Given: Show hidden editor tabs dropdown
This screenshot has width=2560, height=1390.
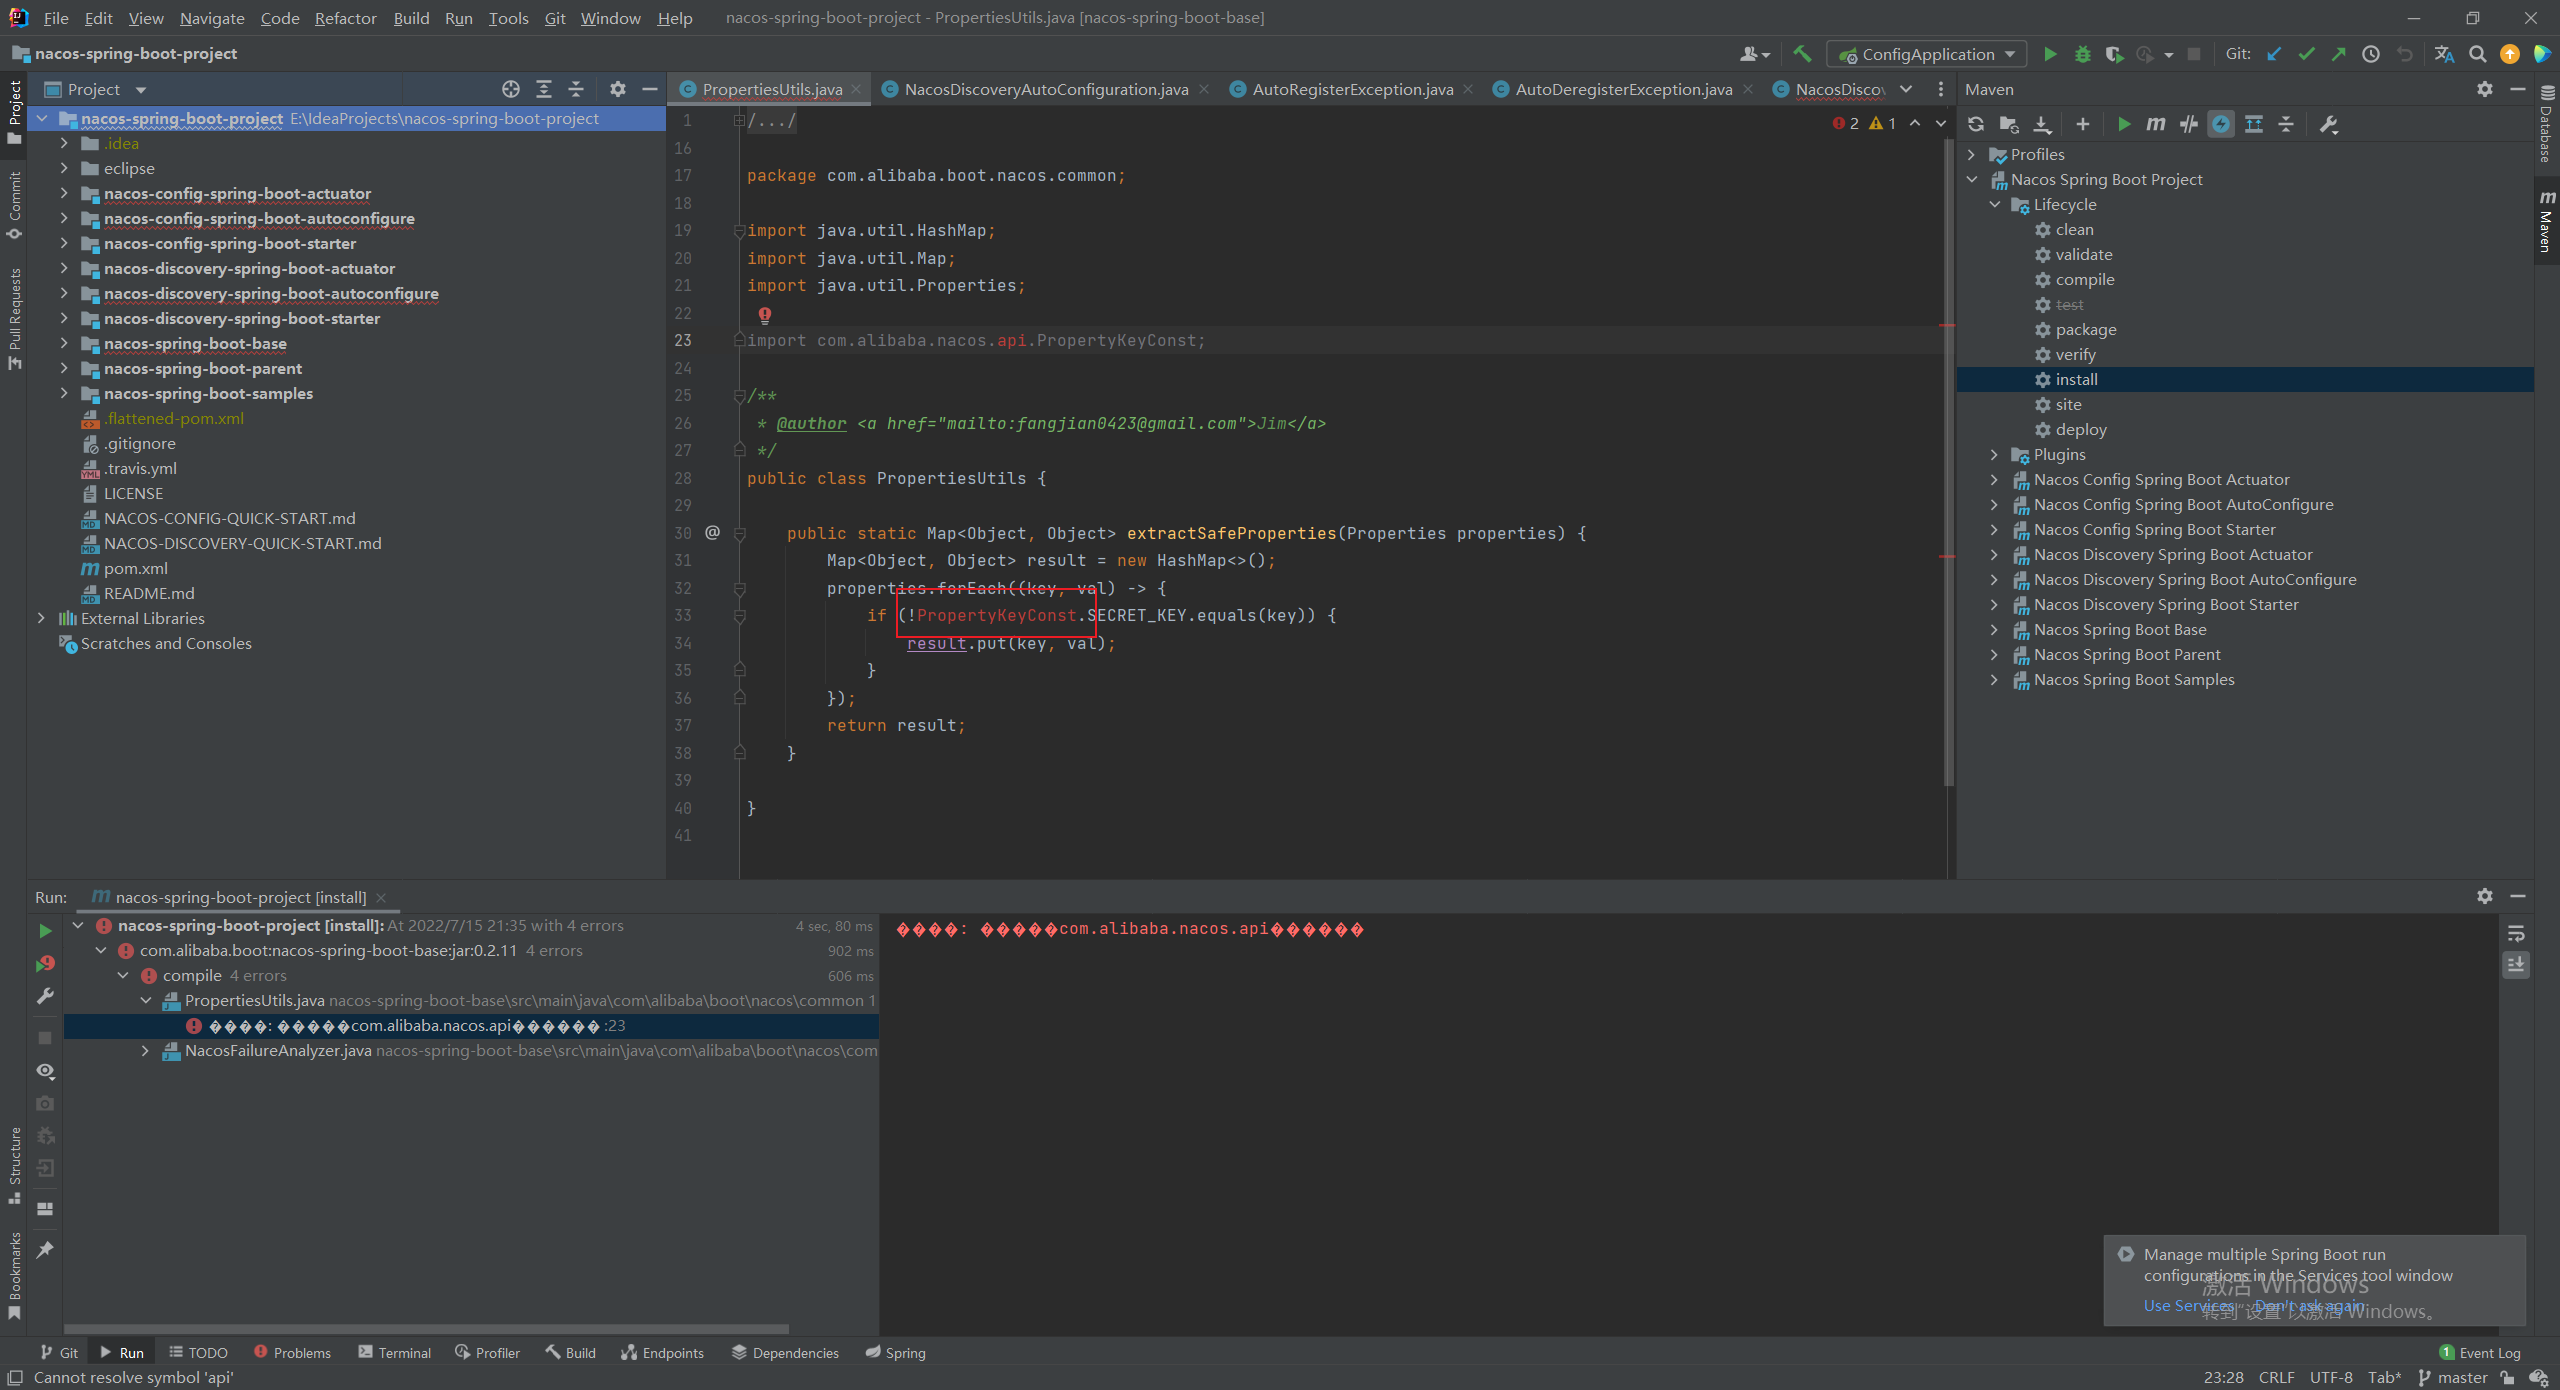Looking at the screenshot, I should [1907, 89].
